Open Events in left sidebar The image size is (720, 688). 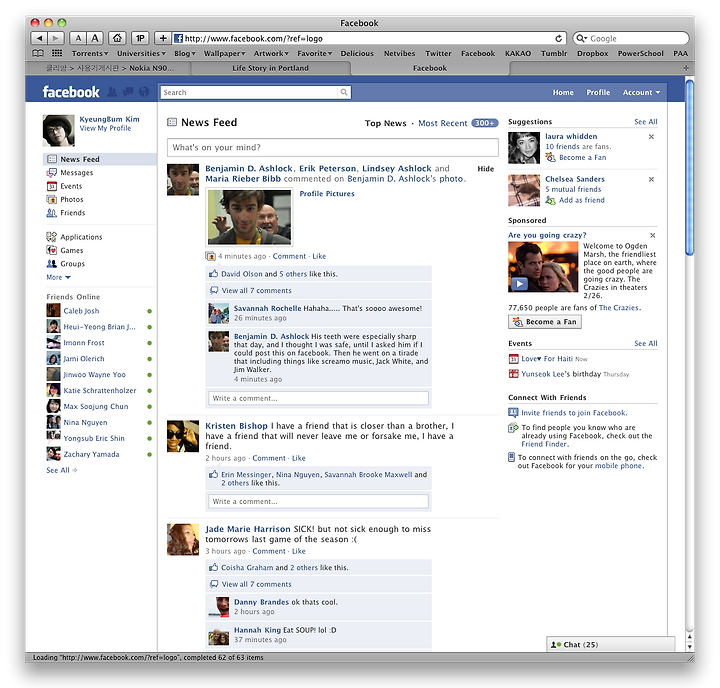coord(71,186)
